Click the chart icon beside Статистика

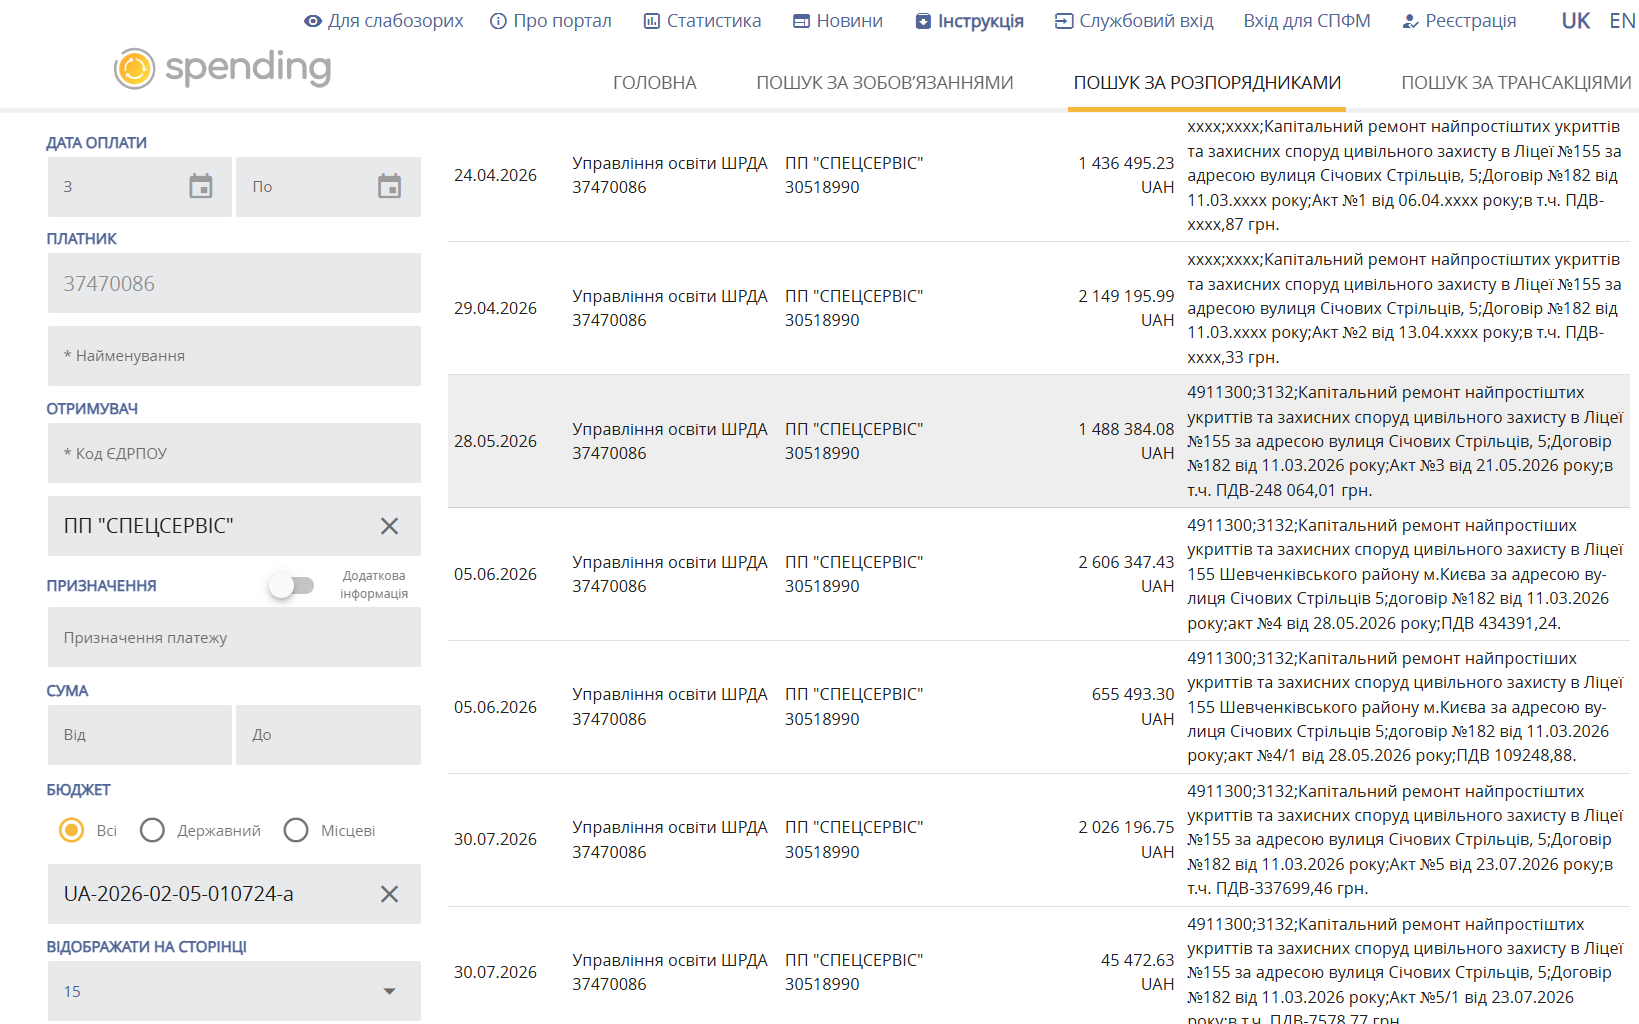(x=652, y=21)
